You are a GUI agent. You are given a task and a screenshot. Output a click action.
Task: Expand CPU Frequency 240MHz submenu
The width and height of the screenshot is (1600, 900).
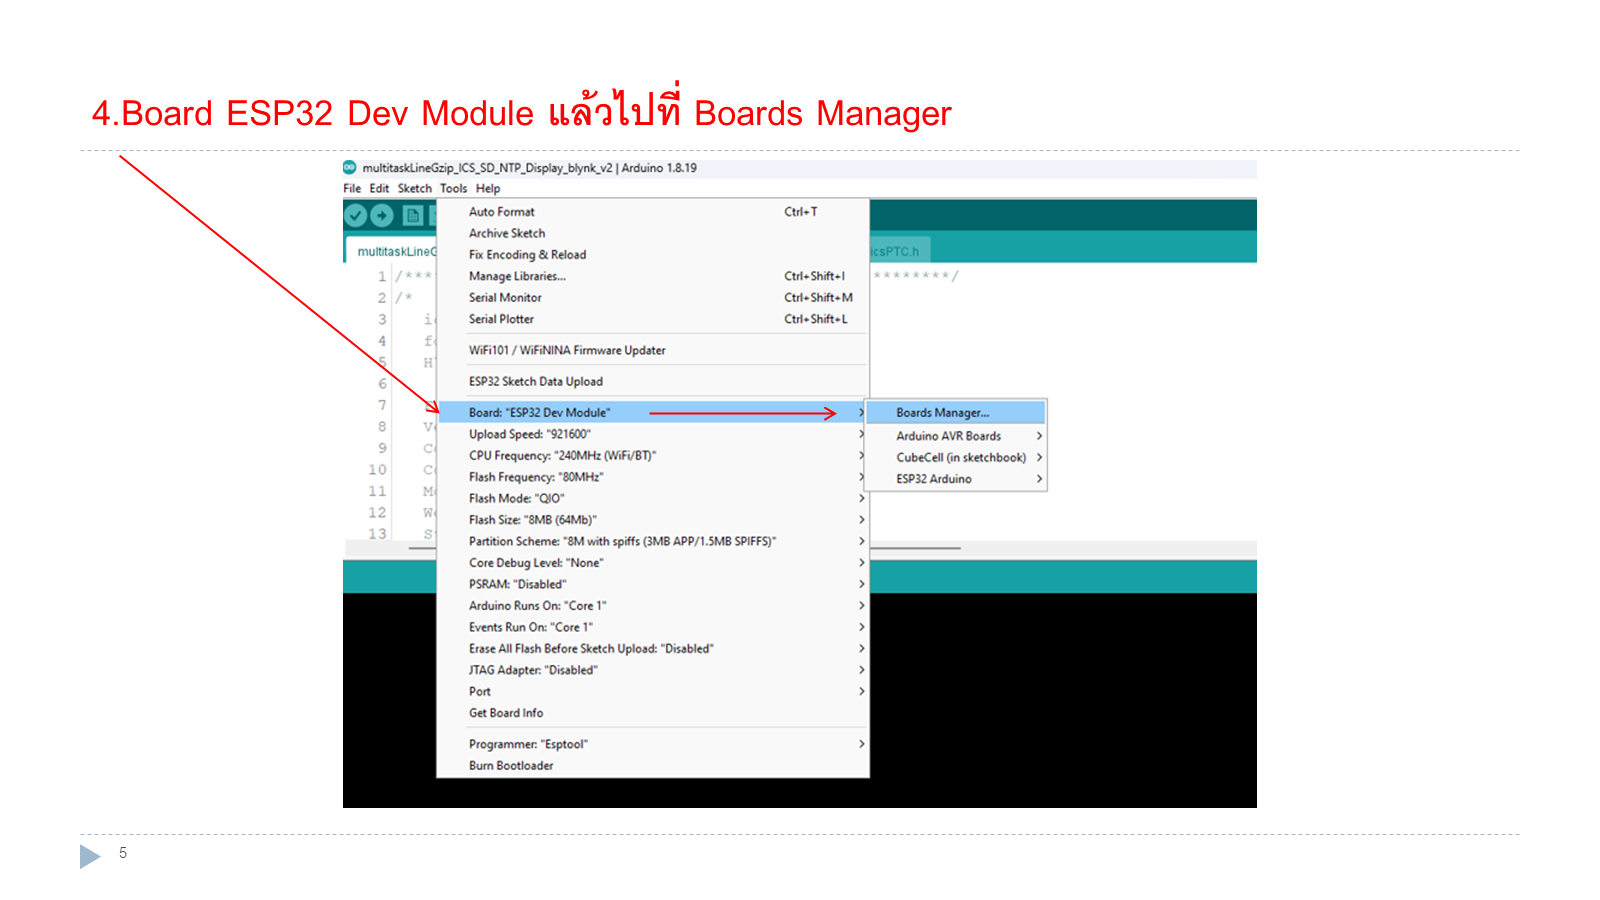coord(653,456)
